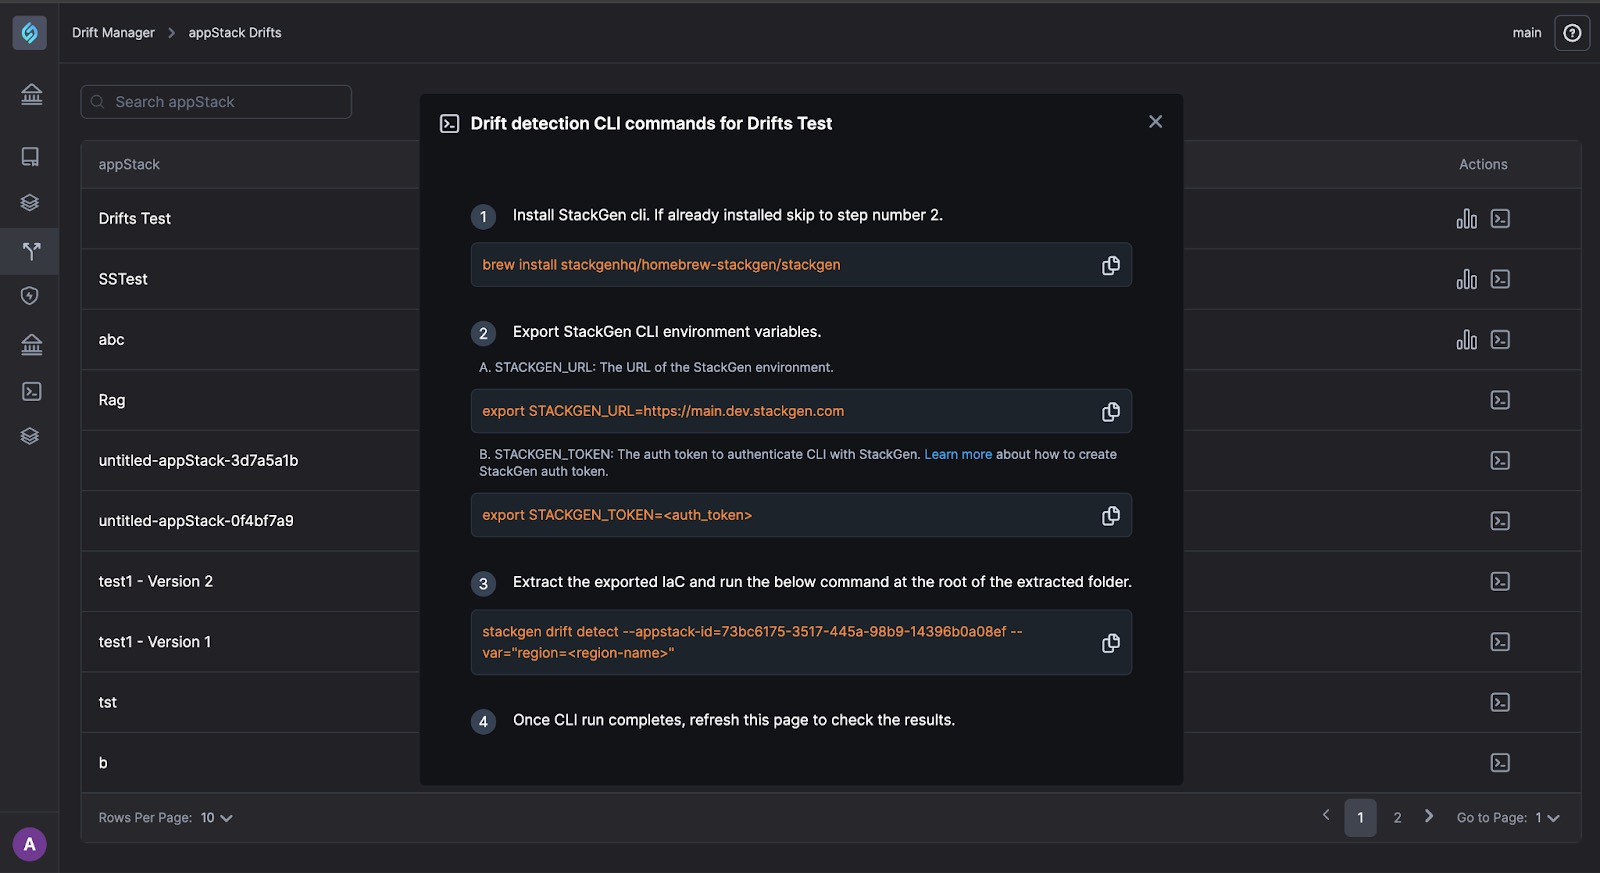This screenshot has height=873, width=1600.
Task: Open CLI commands for b row
Action: (x=1500, y=763)
